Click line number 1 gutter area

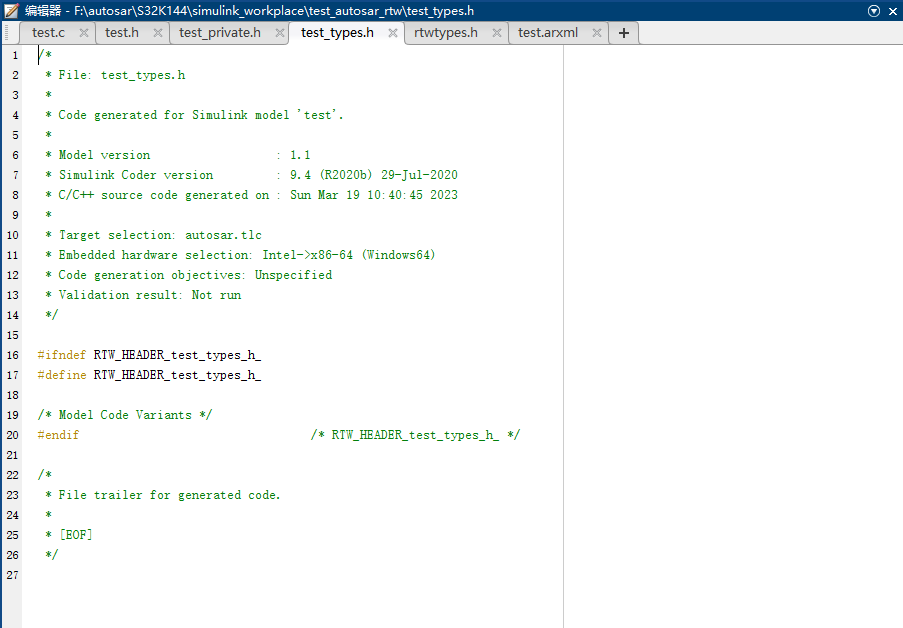[x=12, y=55]
